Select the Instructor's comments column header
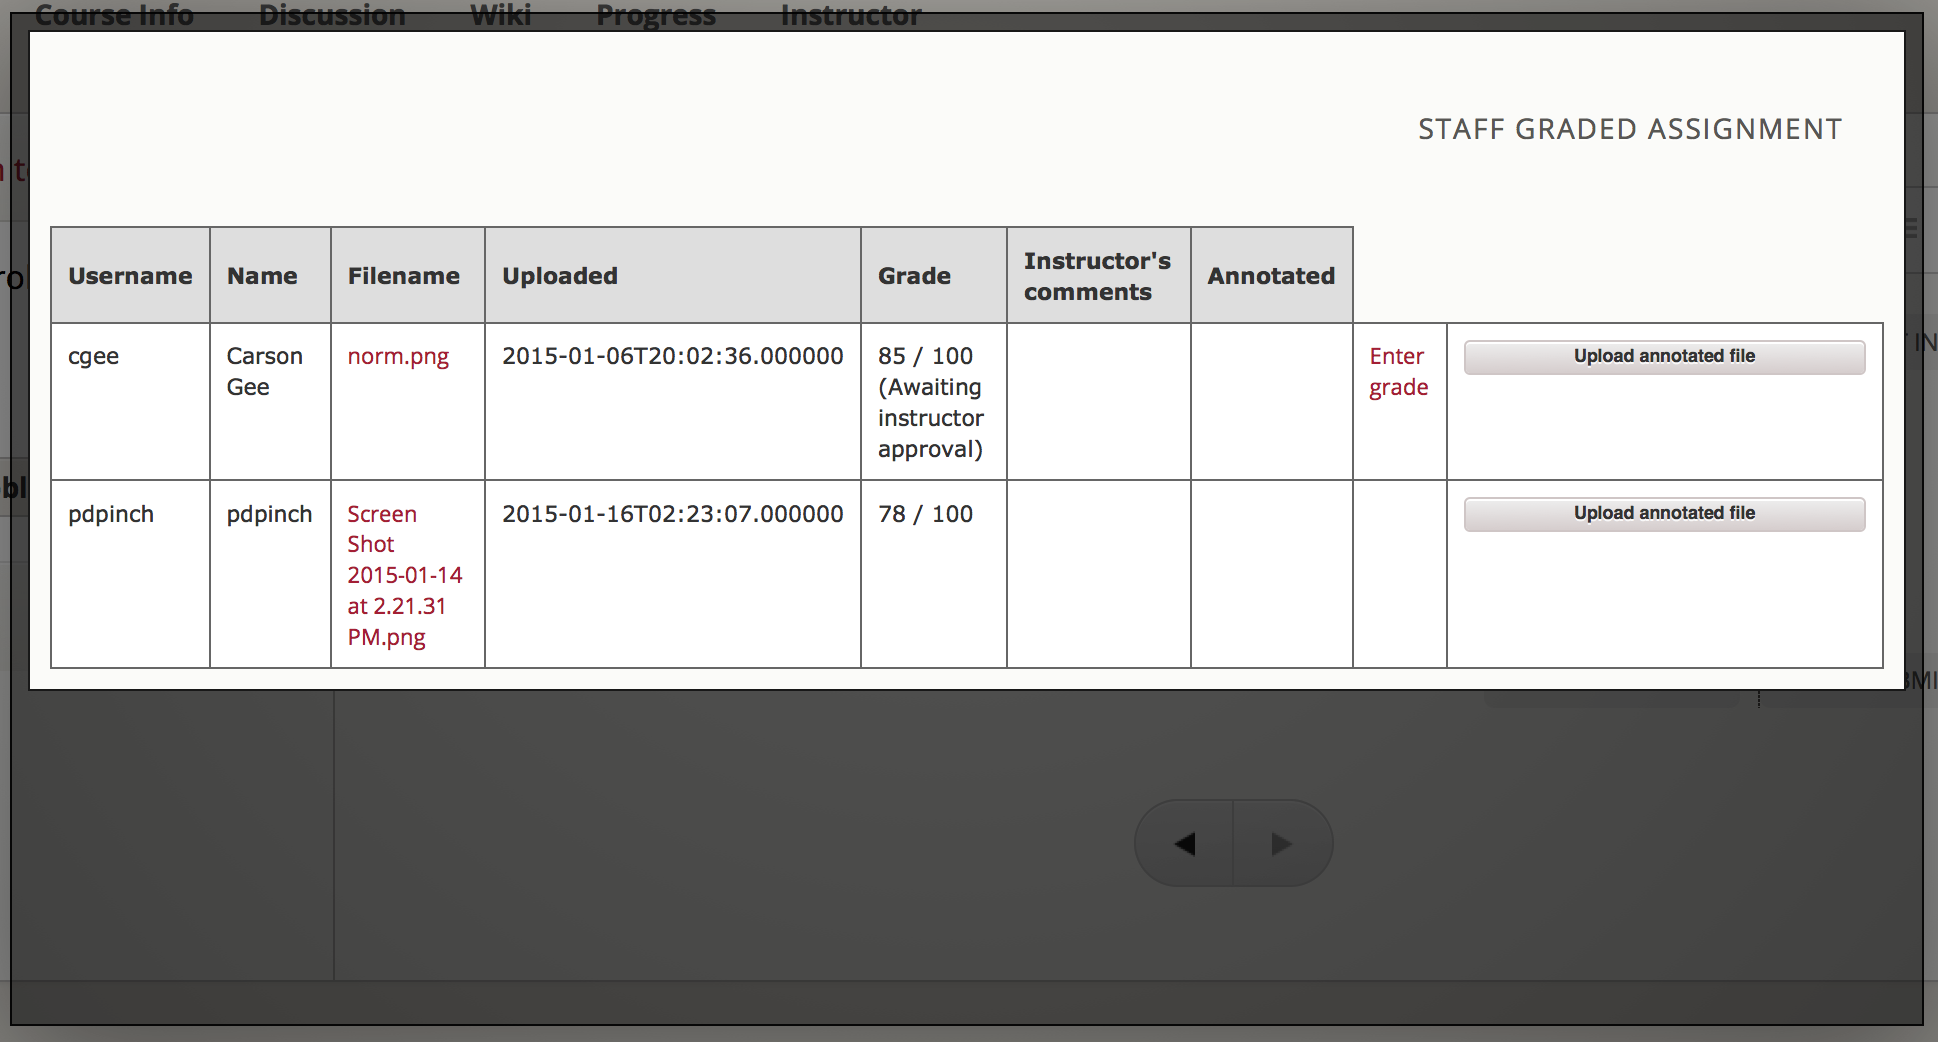1938x1042 pixels. tap(1099, 276)
